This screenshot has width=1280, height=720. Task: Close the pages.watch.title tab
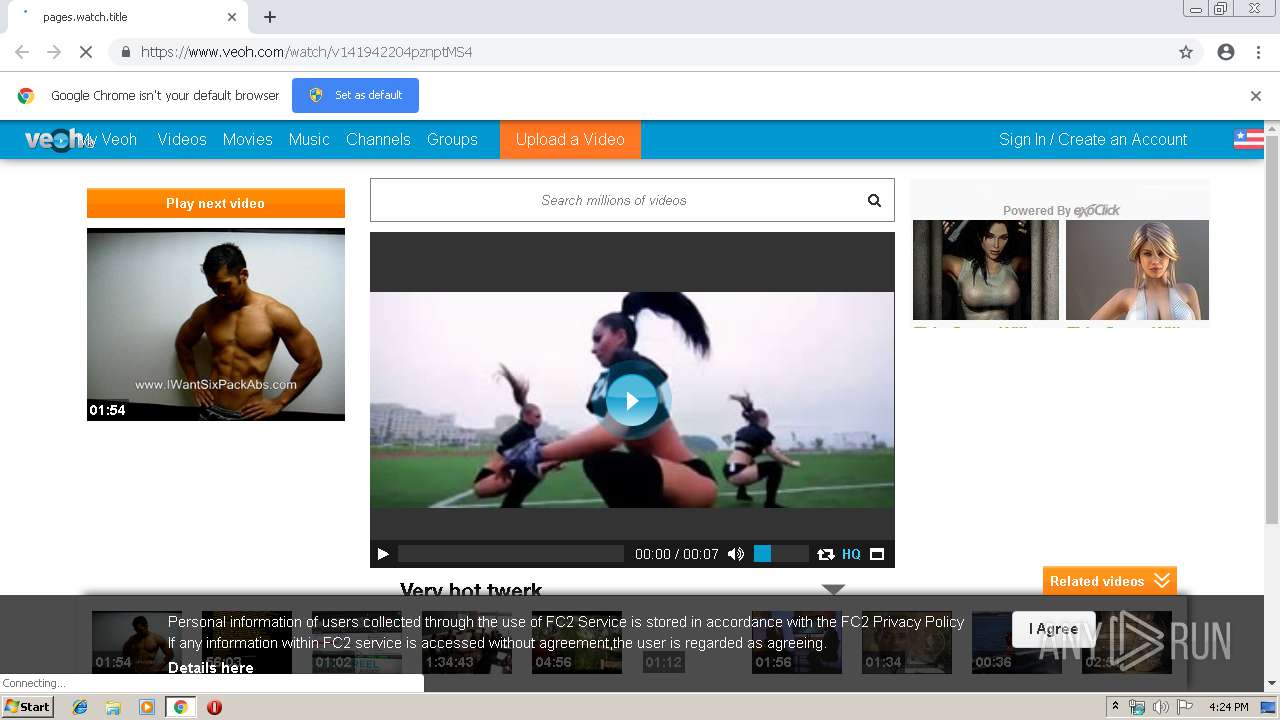(232, 17)
